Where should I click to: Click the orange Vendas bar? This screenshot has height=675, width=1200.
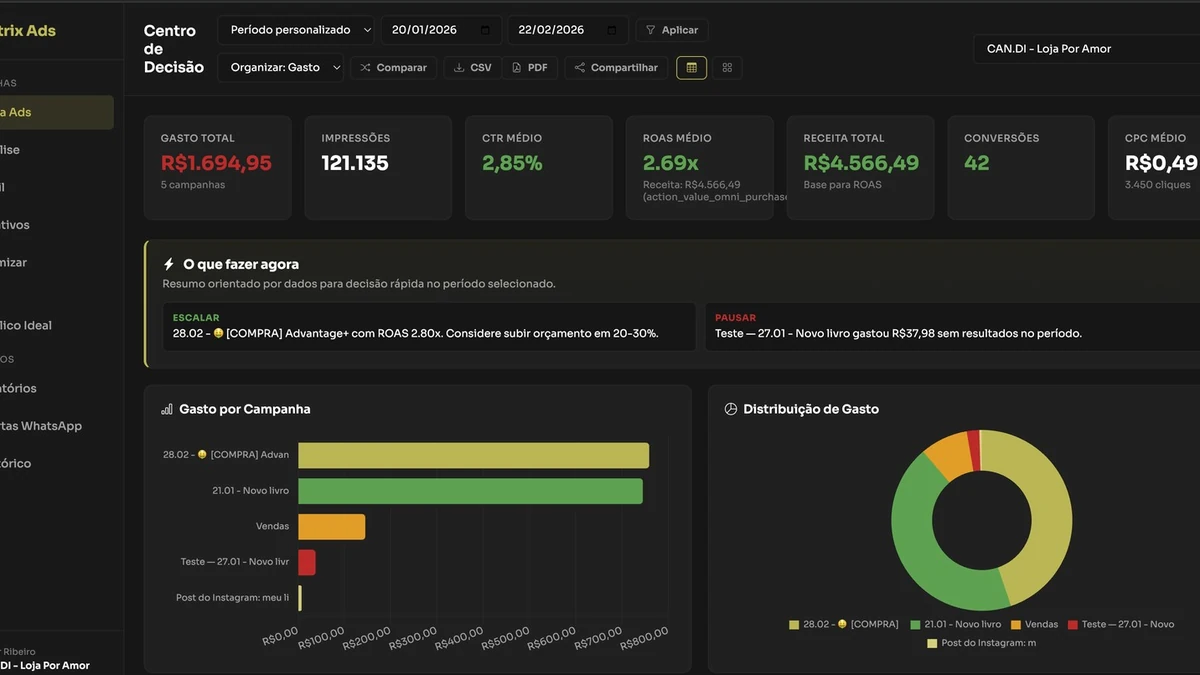[x=331, y=527]
